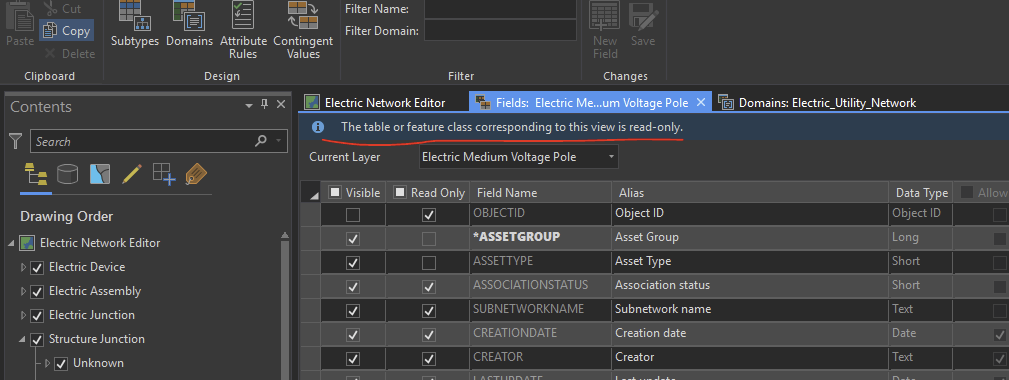Toggle Read Only checkbox for ASSETGROUP row
The height and width of the screenshot is (380, 1009).
pyautogui.click(x=429, y=239)
